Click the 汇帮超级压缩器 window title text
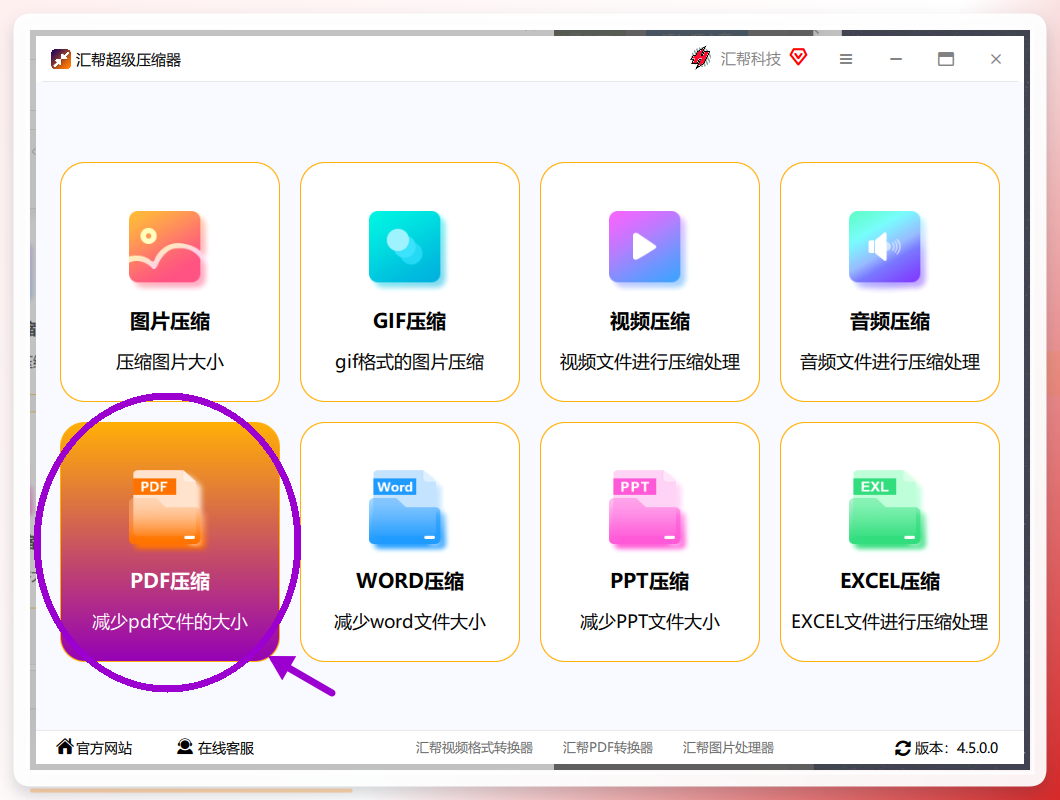 [128, 60]
